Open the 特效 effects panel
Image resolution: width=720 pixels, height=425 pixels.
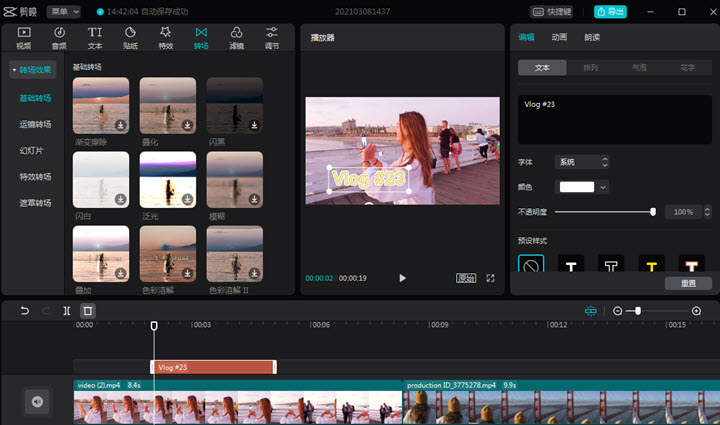point(165,38)
